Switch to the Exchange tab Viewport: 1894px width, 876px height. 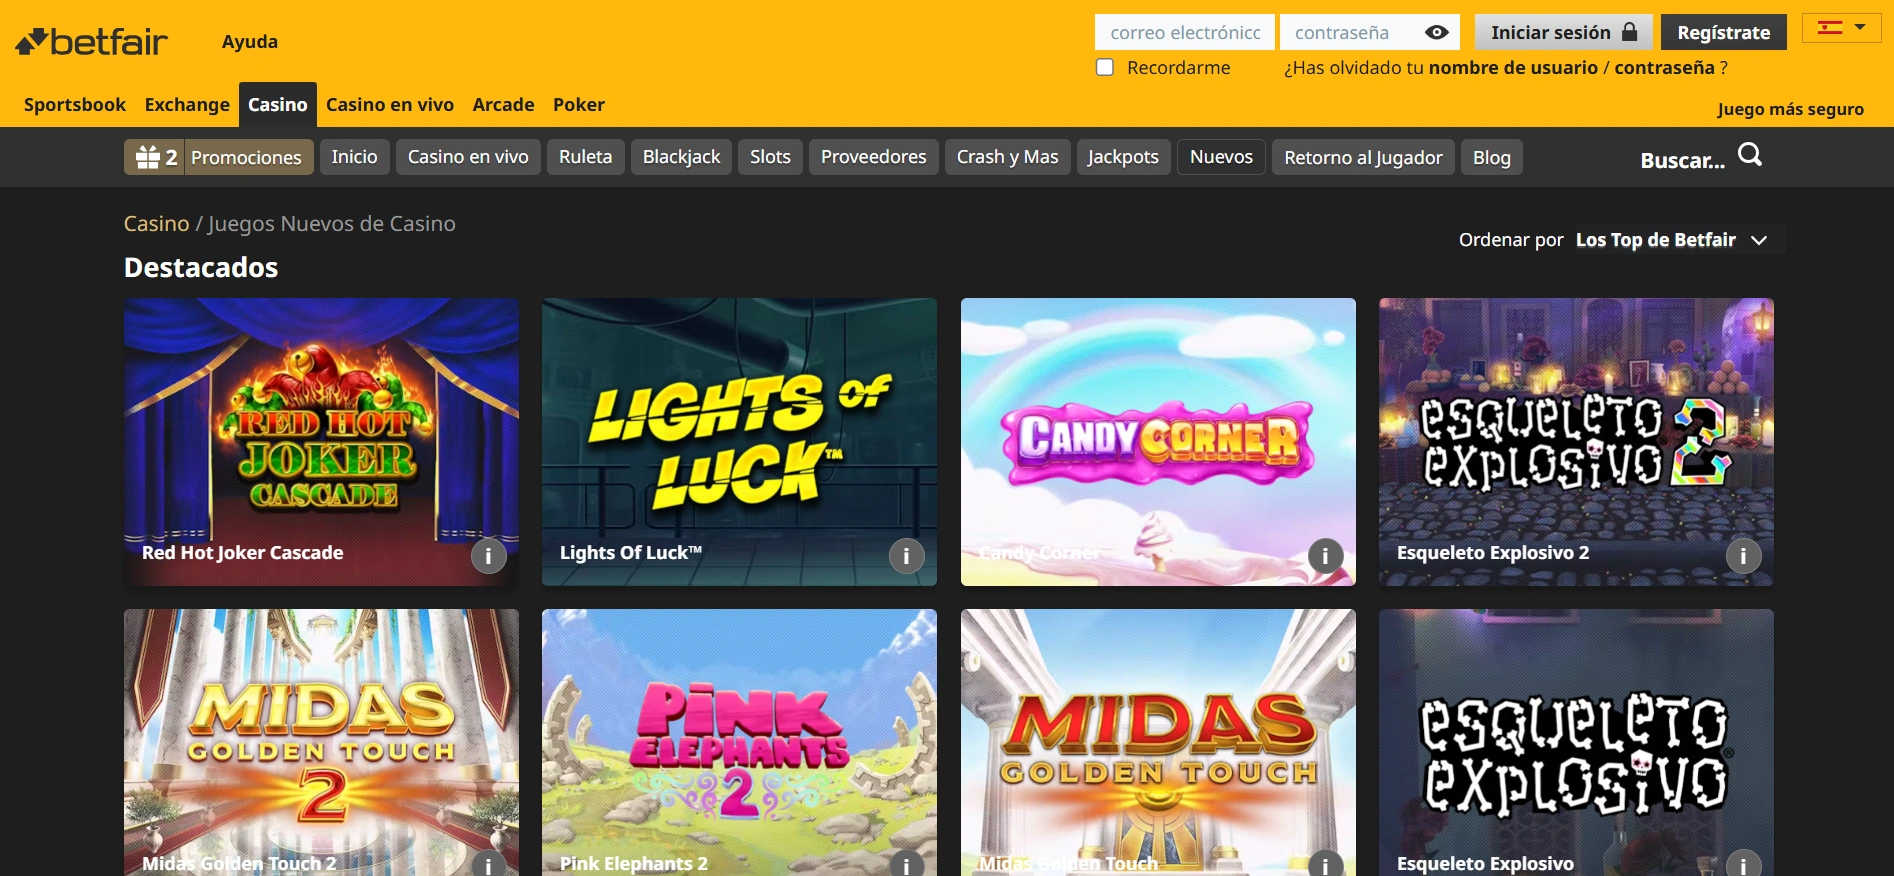187,104
